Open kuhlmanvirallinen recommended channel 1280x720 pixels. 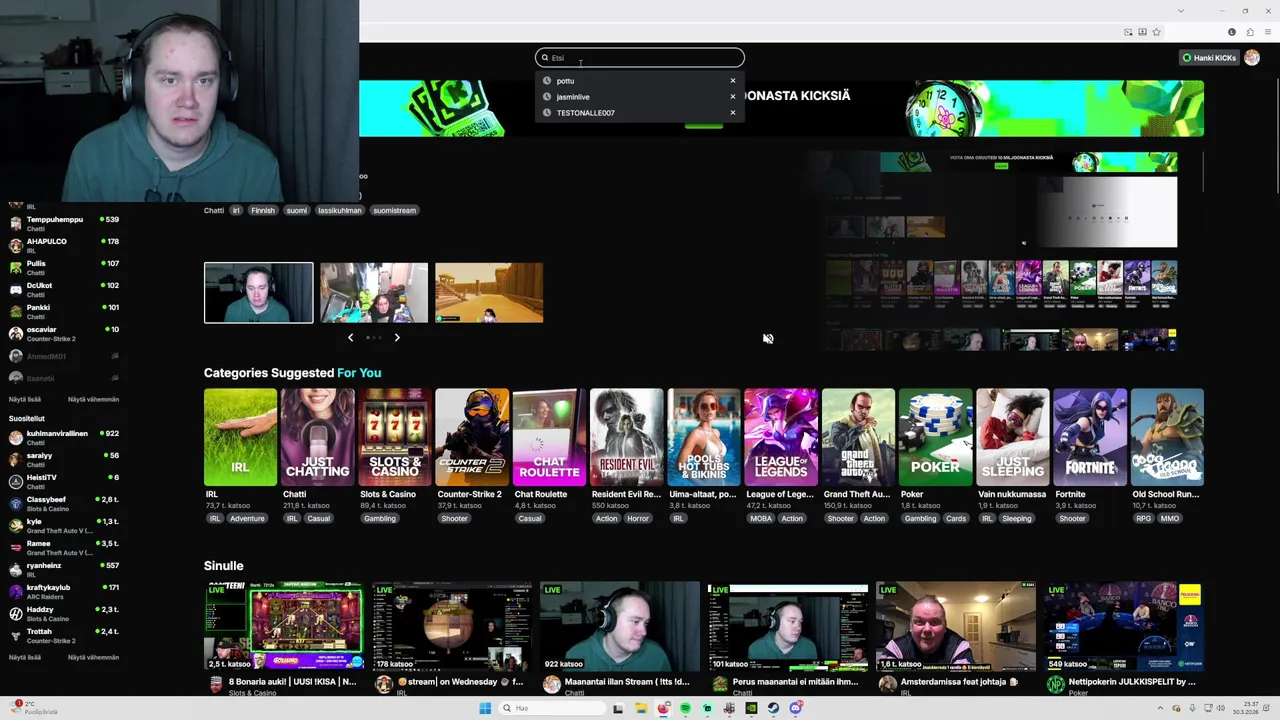[x=64, y=437]
